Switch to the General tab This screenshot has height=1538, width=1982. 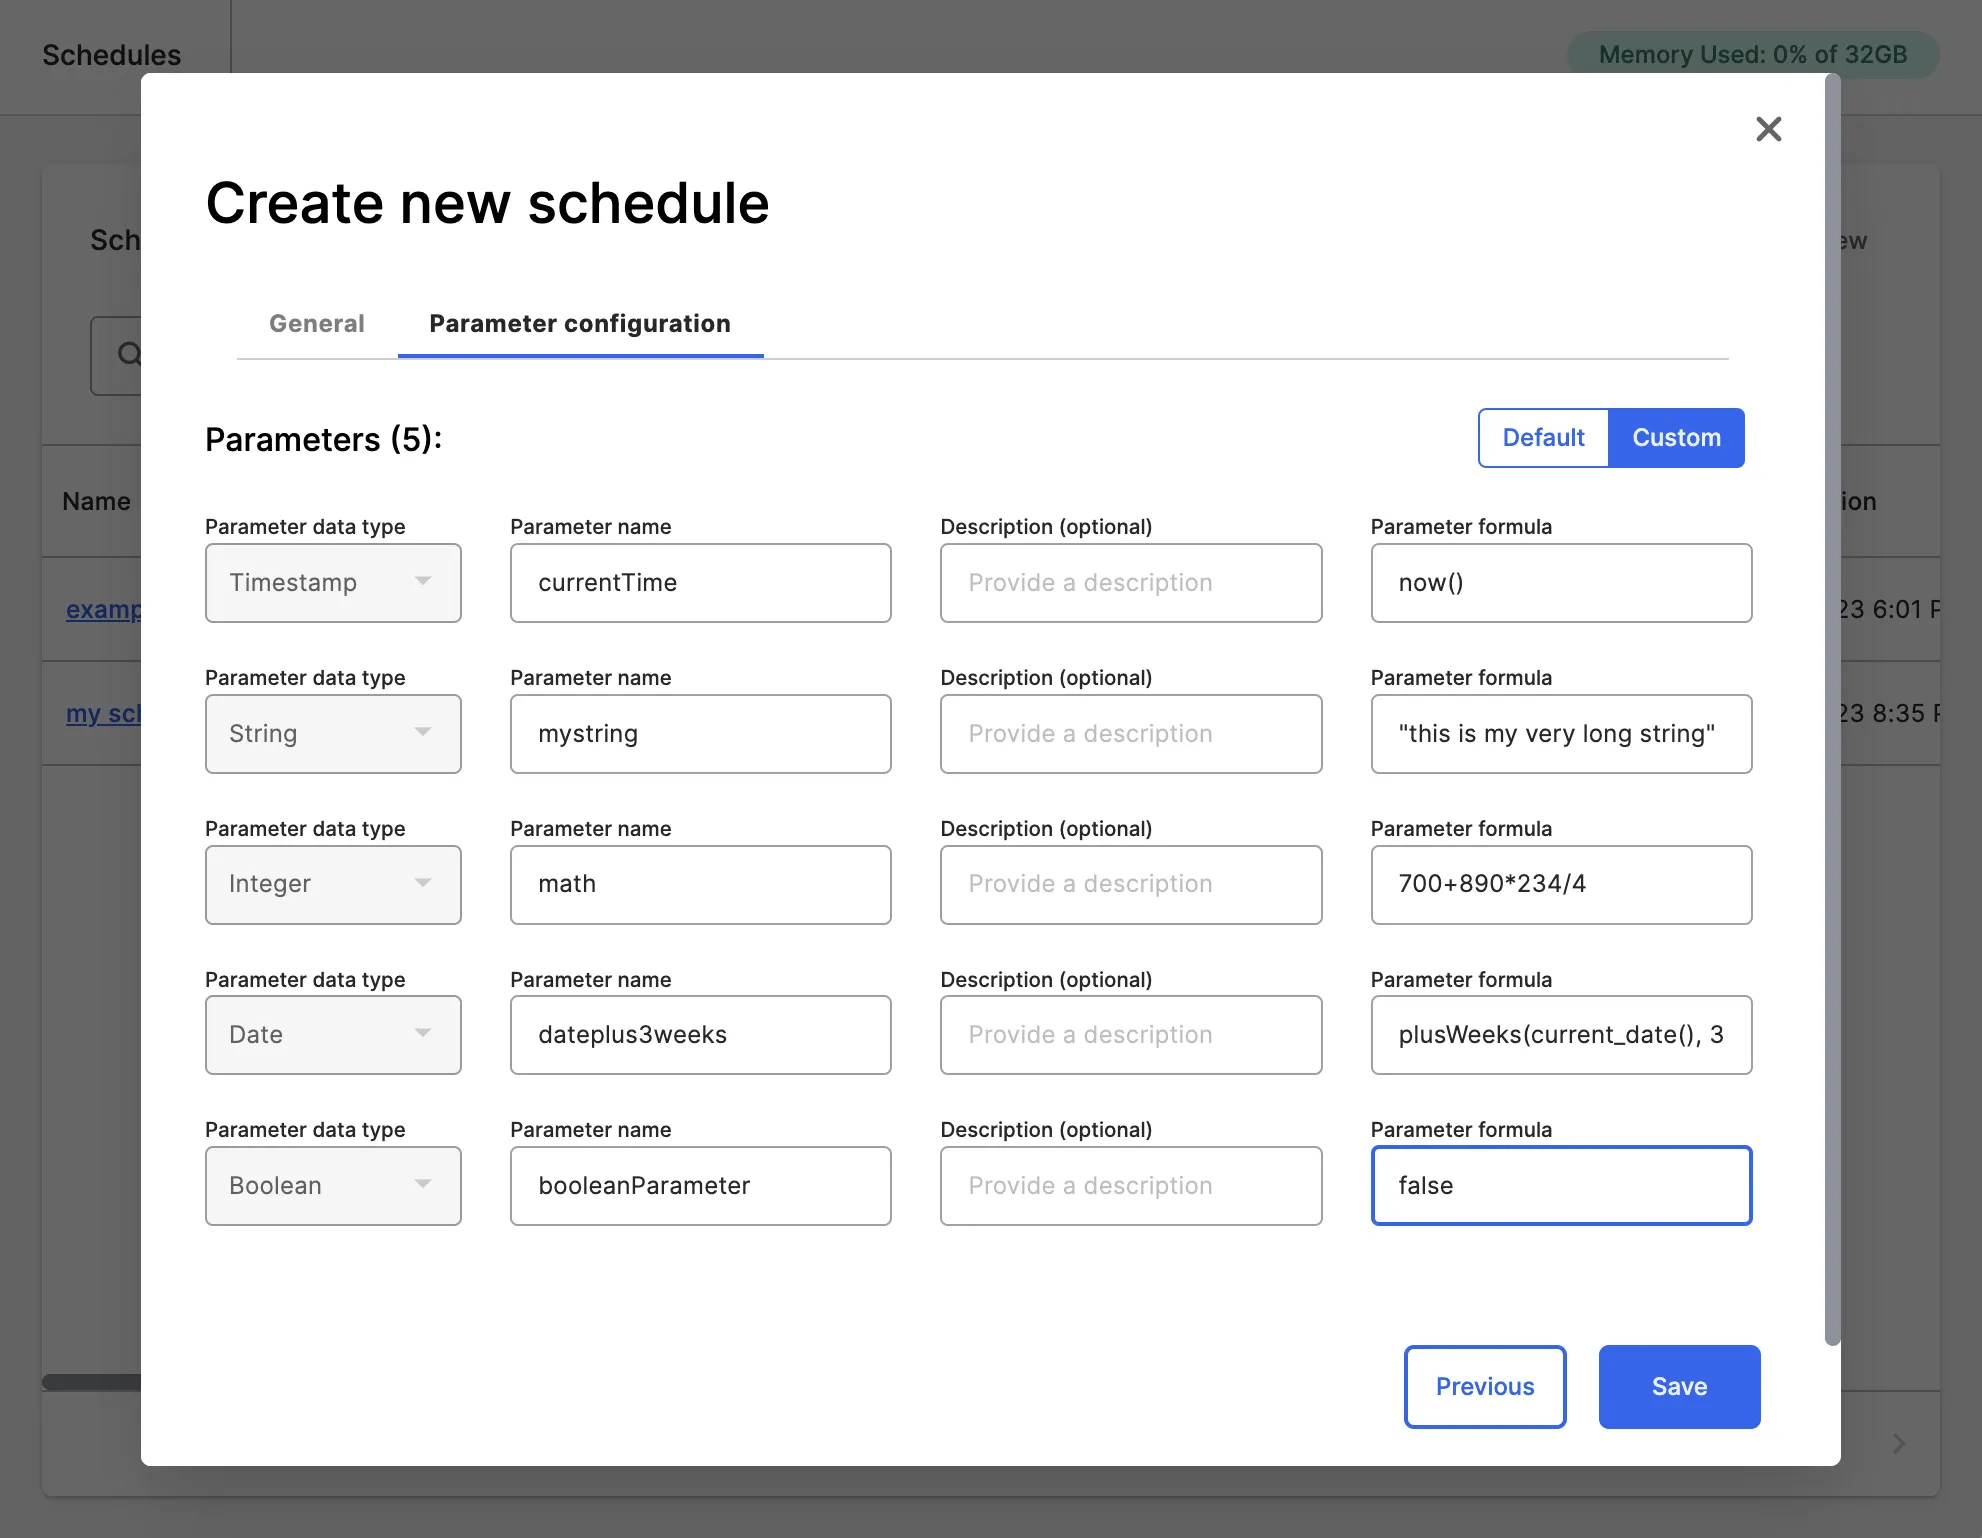coord(316,324)
